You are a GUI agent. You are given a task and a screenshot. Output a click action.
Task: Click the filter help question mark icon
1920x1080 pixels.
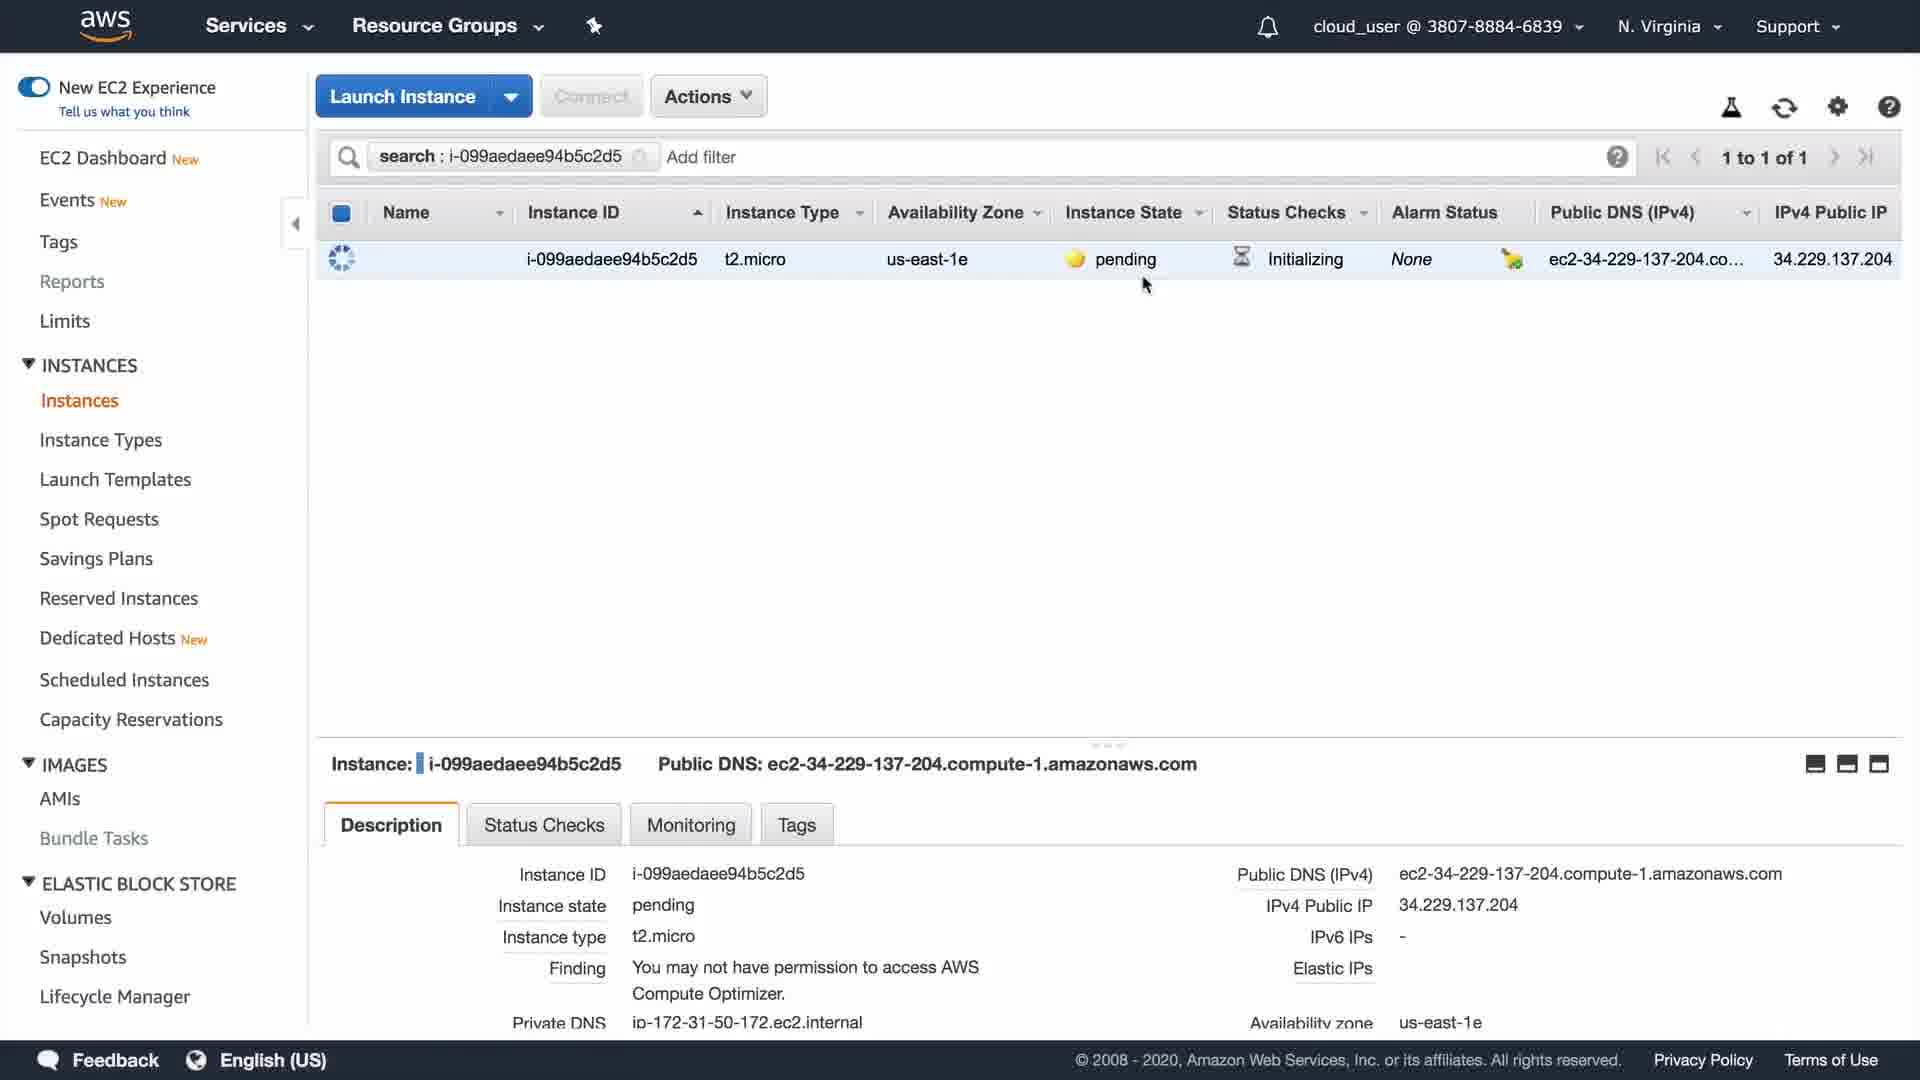[1617, 157]
